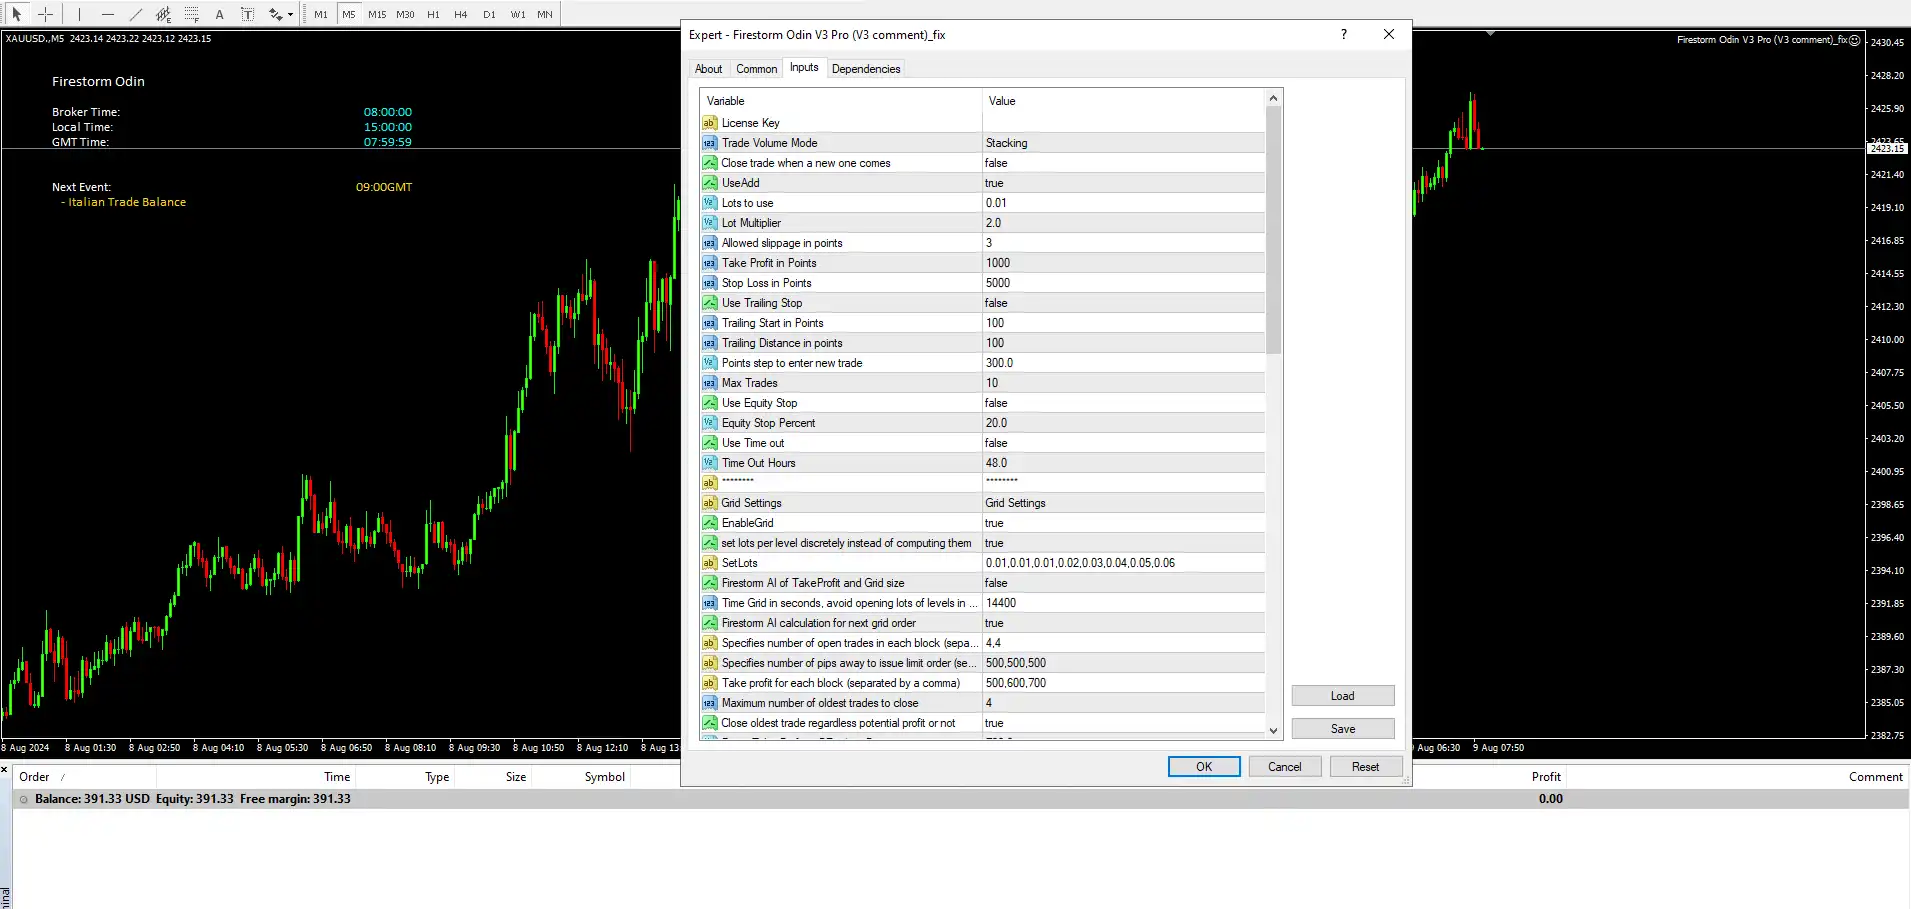
Task: Choose the Fibonacci Retracement tool
Action: 191,14
